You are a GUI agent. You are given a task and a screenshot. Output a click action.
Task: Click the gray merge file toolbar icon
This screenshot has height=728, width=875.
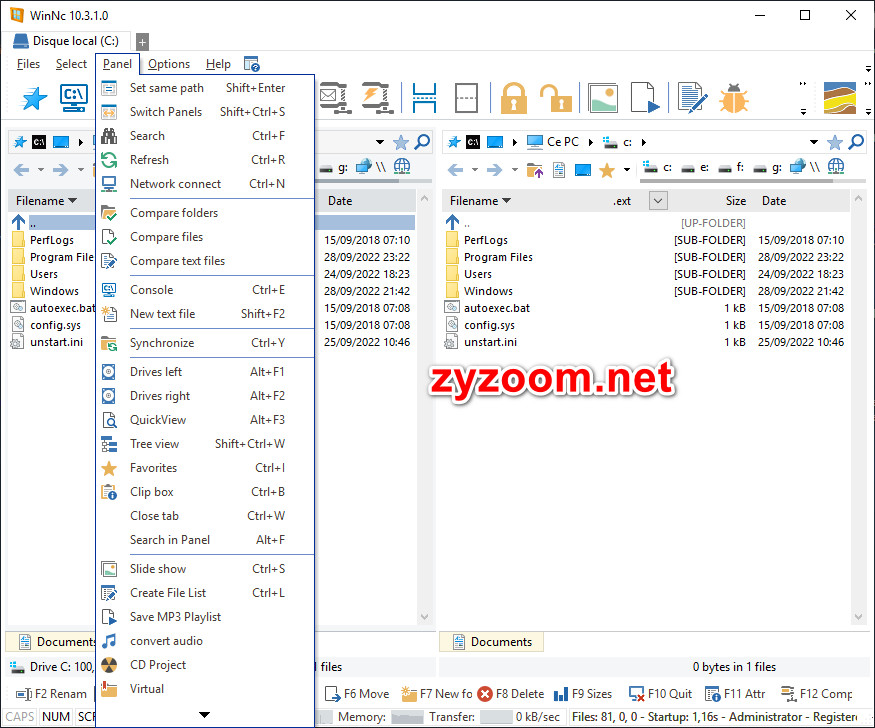pos(466,98)
